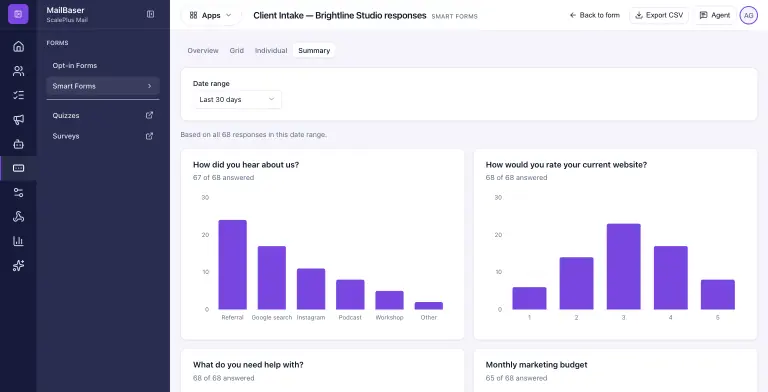Click Back to form
The image size is (768, 392).
coord(595,15)
